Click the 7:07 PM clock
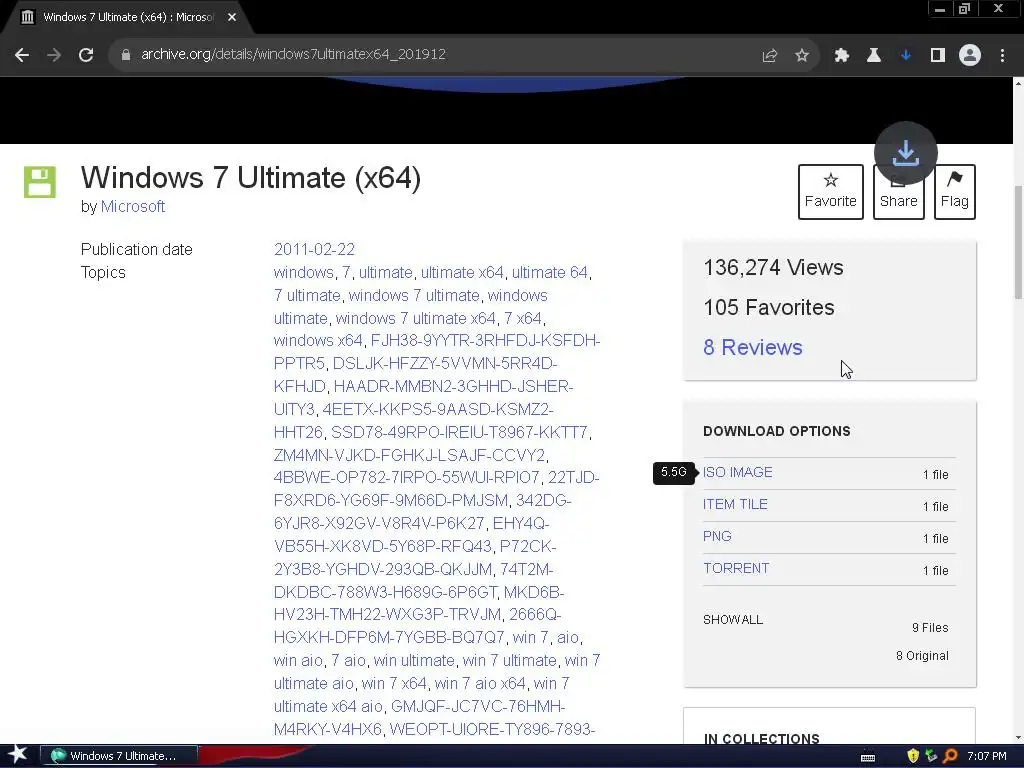 coord(987,756)
